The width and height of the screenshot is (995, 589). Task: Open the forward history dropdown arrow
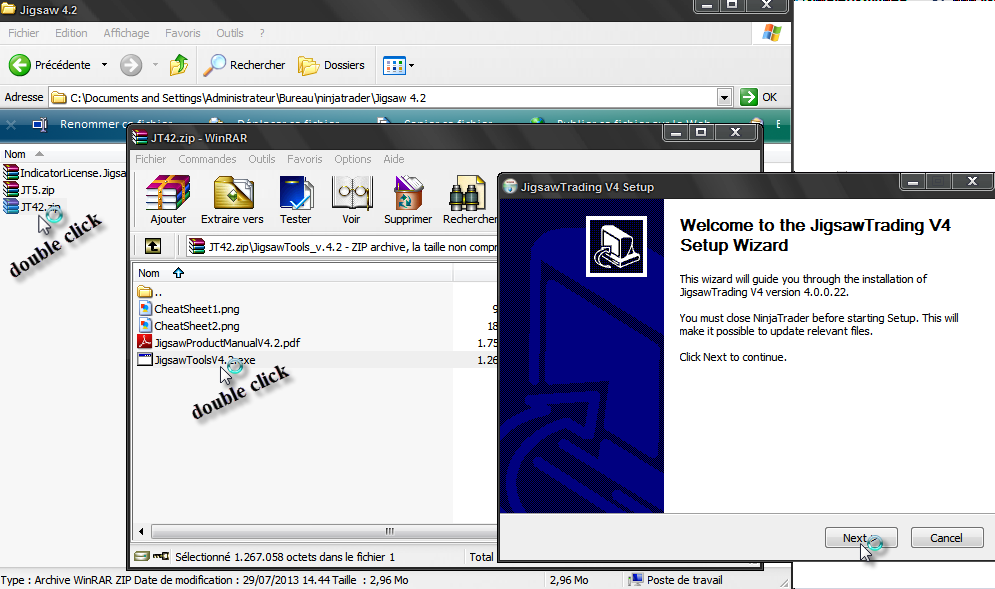coord(155,65)
